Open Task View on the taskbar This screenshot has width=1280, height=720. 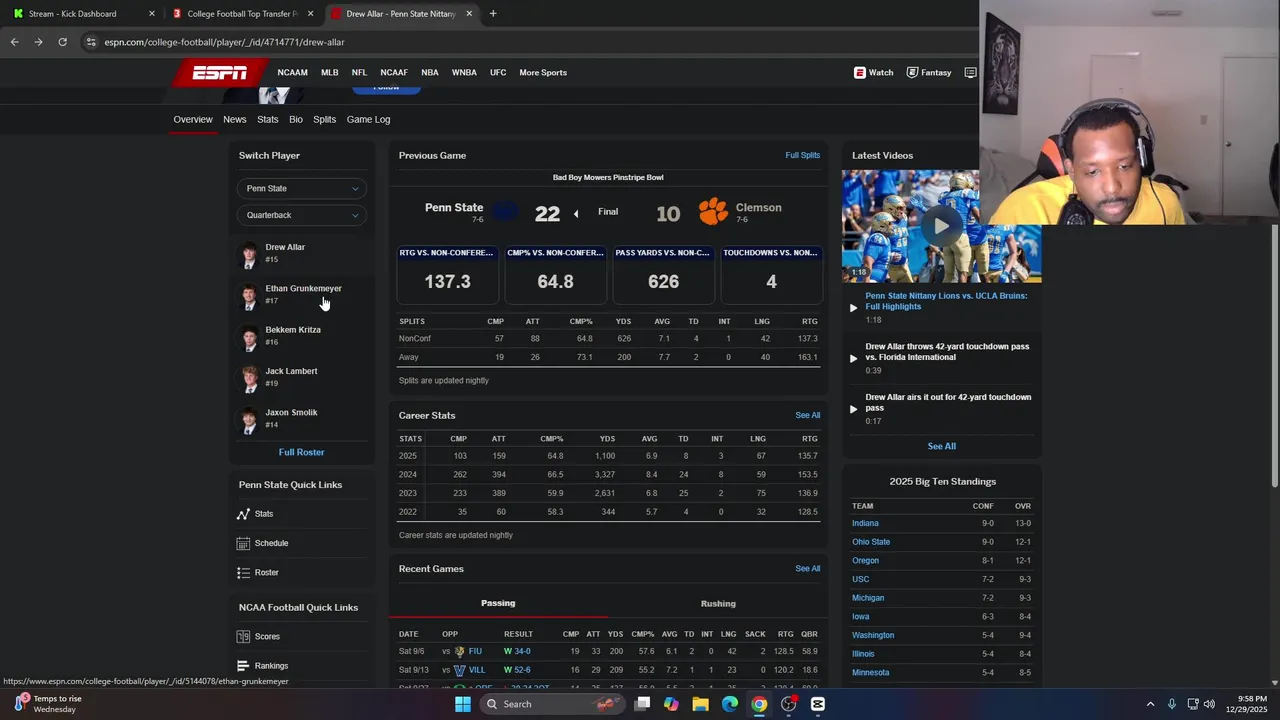642,704
